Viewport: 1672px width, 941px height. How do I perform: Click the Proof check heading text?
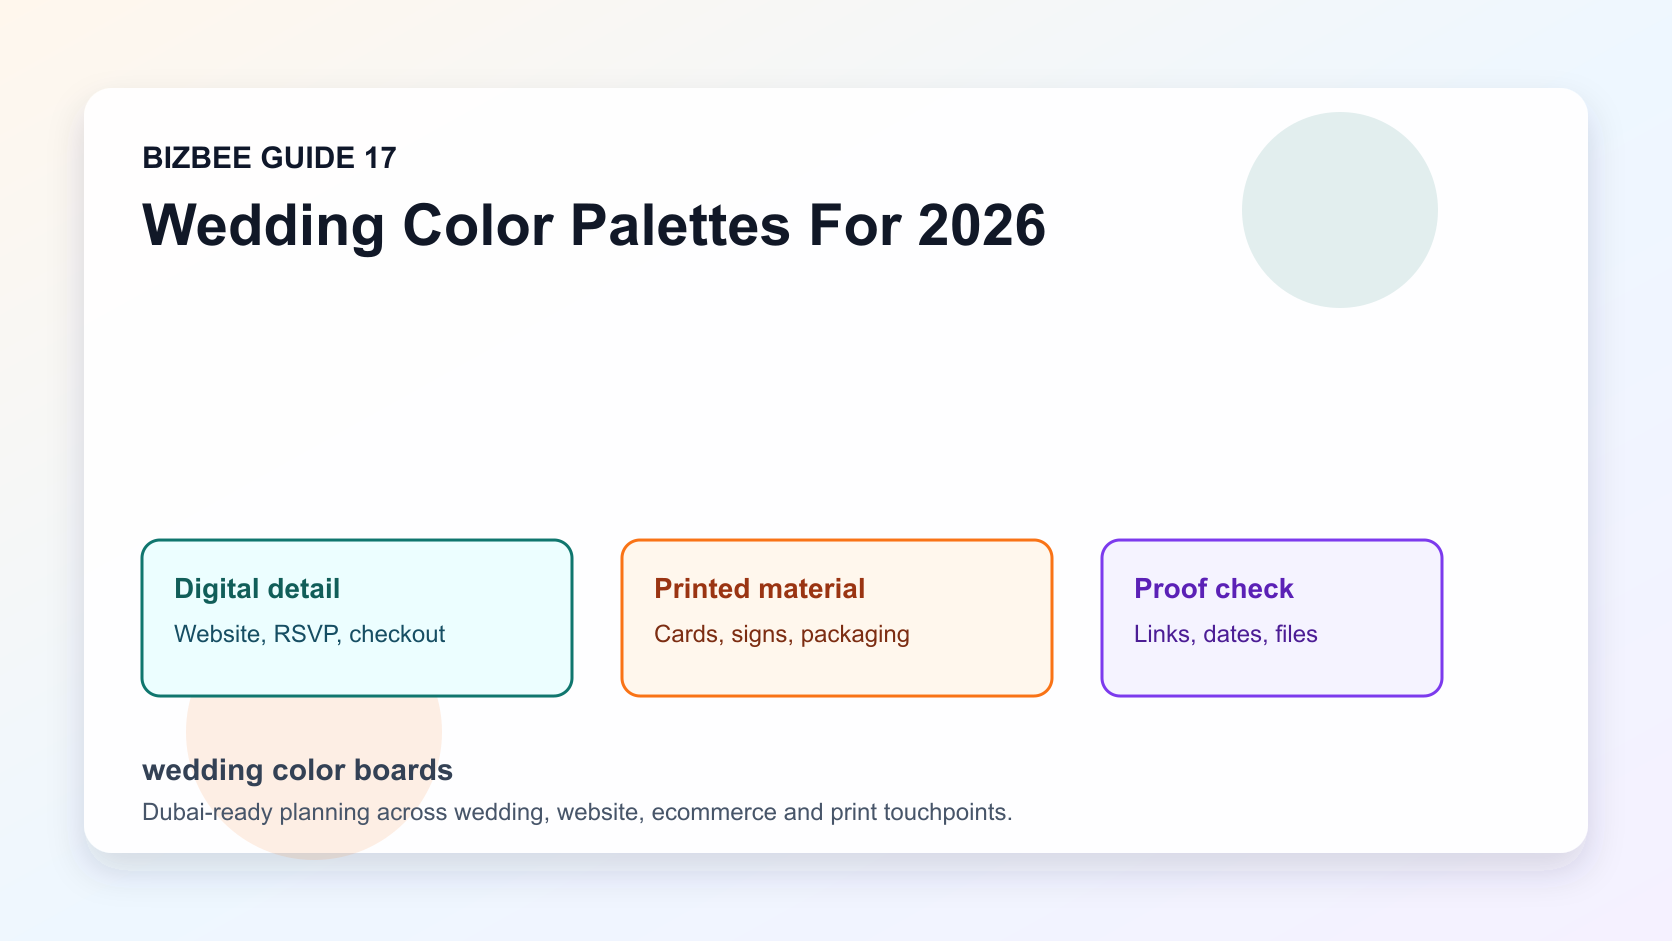pyautogui.click(x=1214, y=588)
